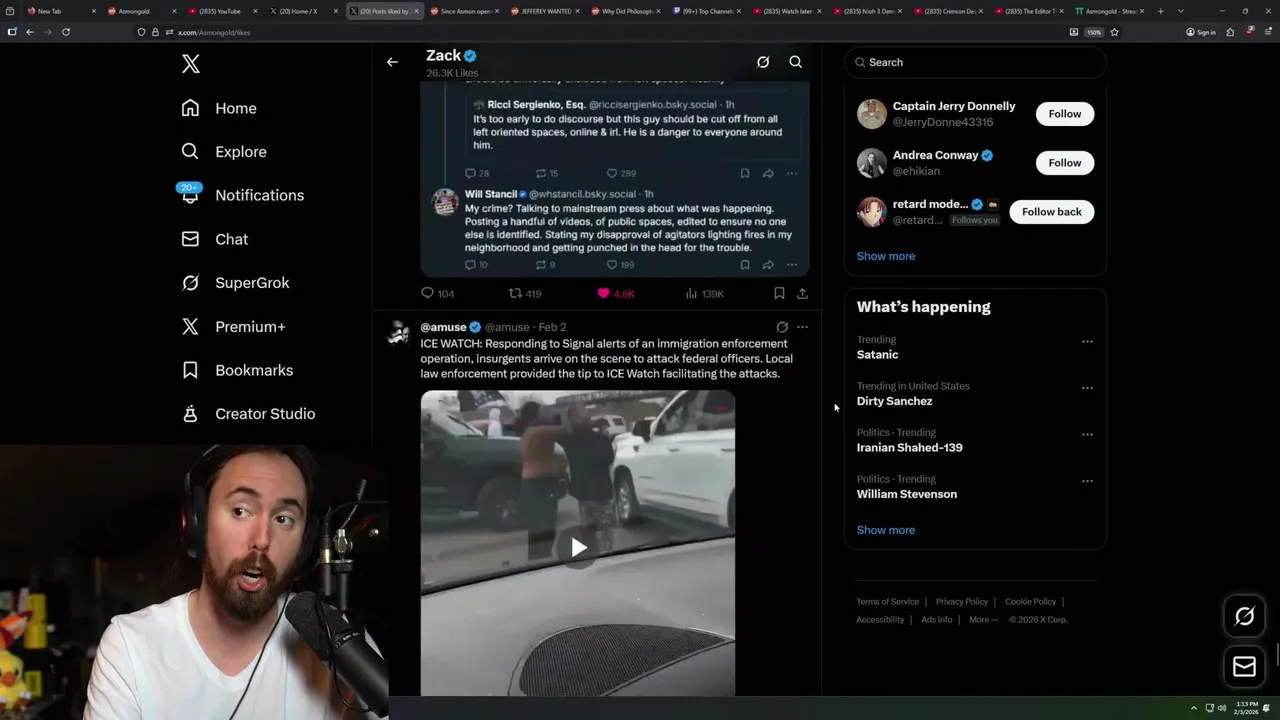Click the back arrow beside Zack
Viewport: 1280px width, 720px height.
[x=392, y=62]
